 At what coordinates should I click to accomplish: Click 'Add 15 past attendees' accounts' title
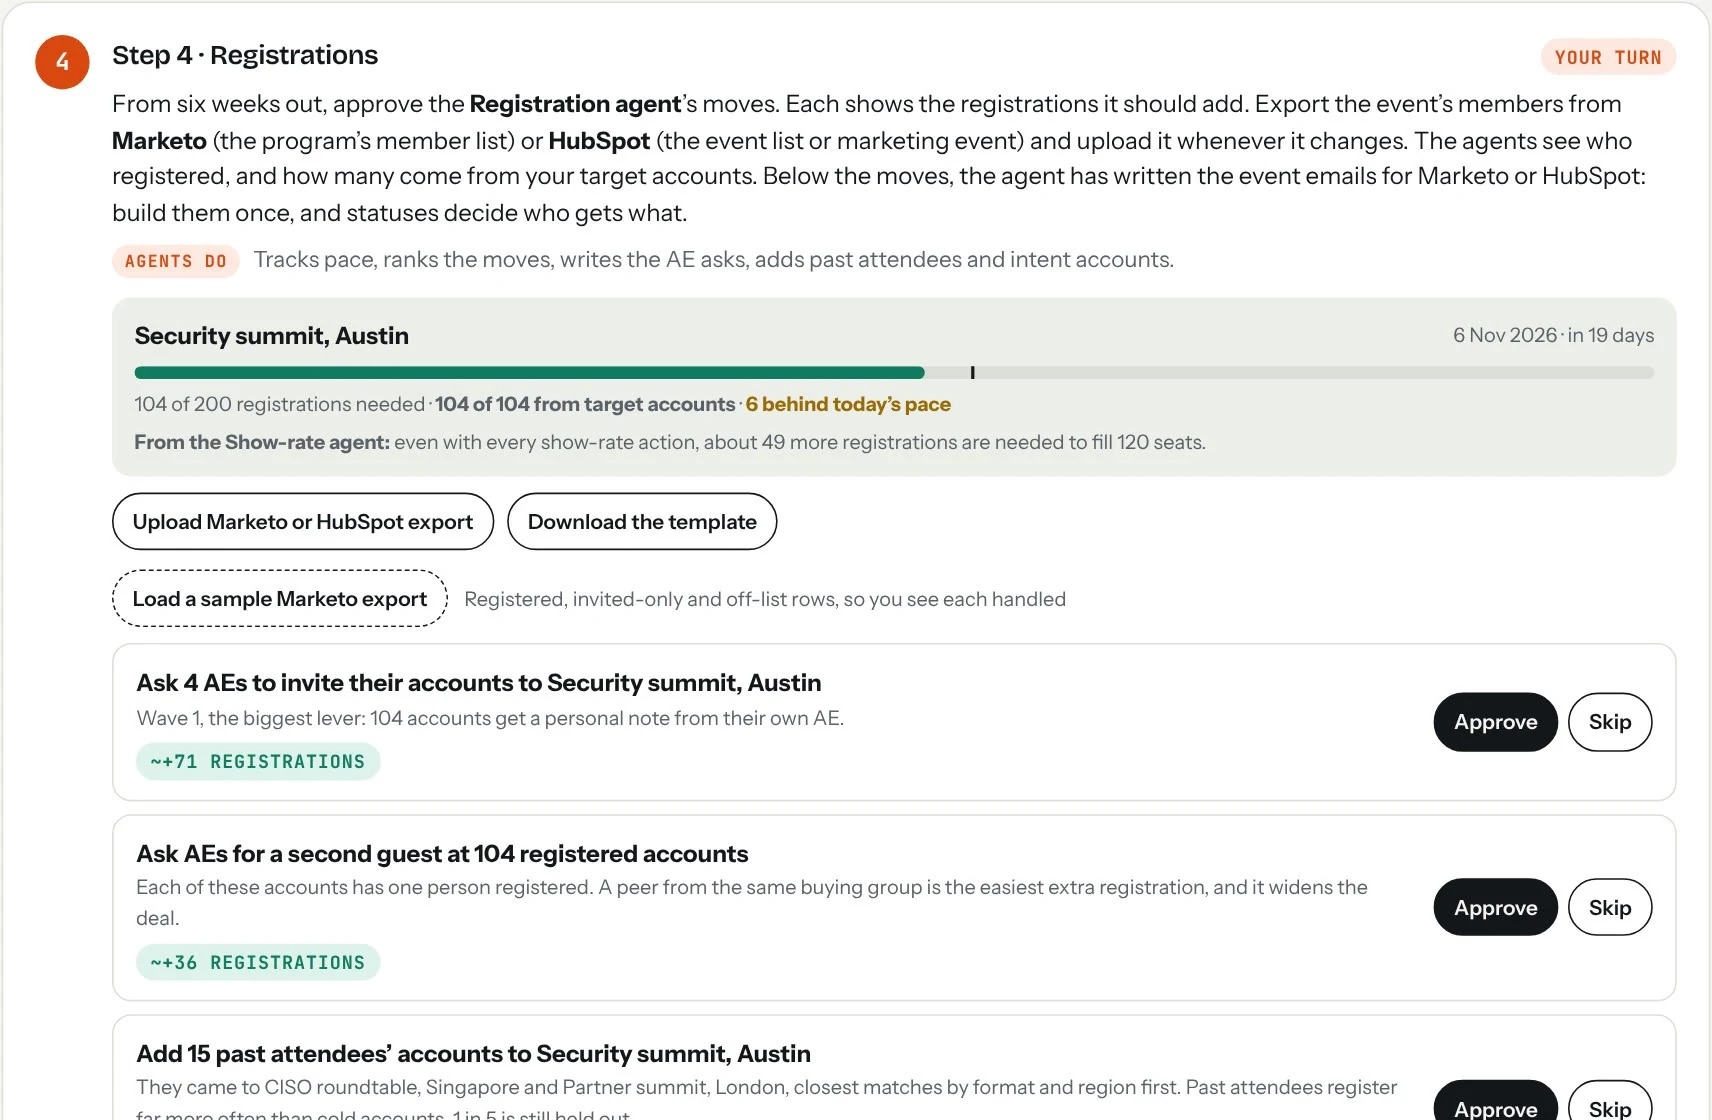[473, 1053]
